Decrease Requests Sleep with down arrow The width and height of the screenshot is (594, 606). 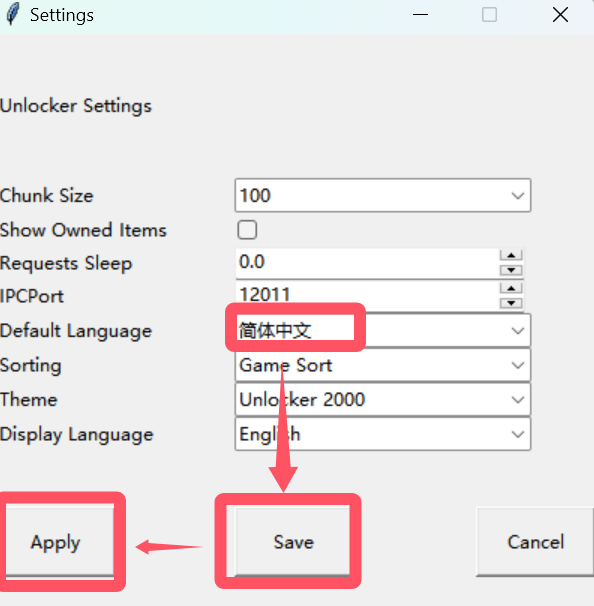[511, 270]
